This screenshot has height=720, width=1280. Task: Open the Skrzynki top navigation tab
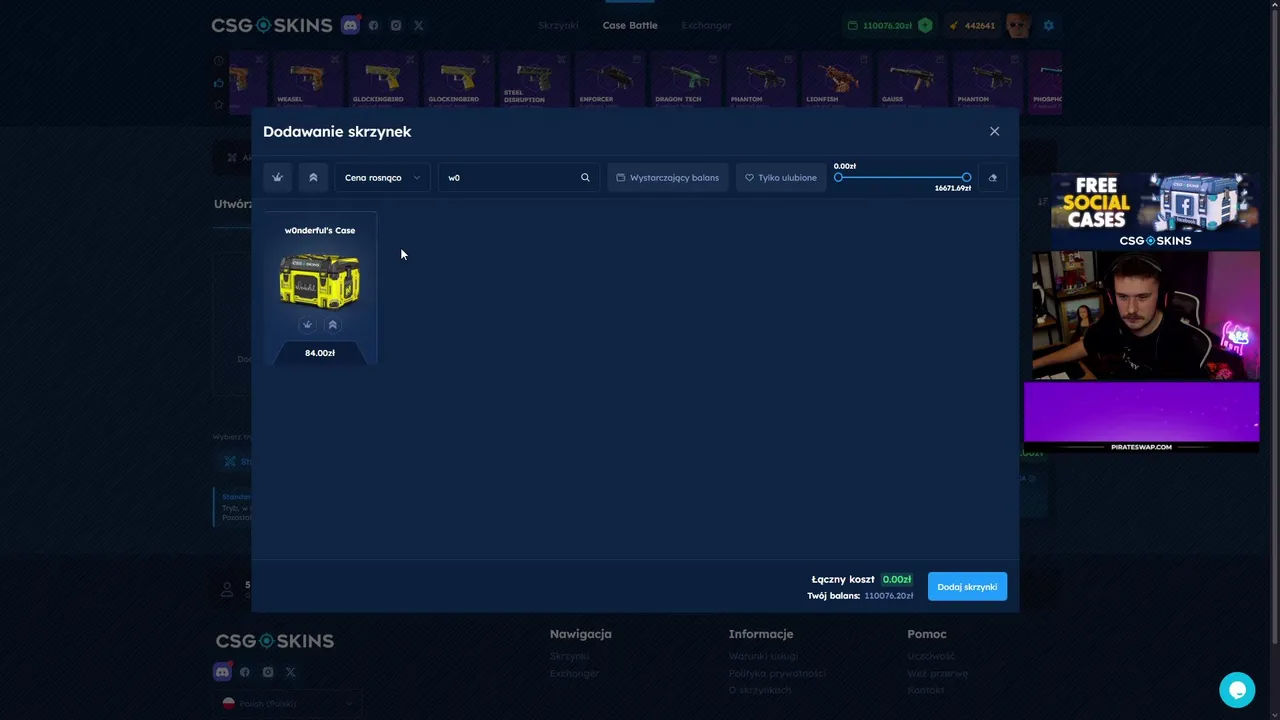(558, 25)
